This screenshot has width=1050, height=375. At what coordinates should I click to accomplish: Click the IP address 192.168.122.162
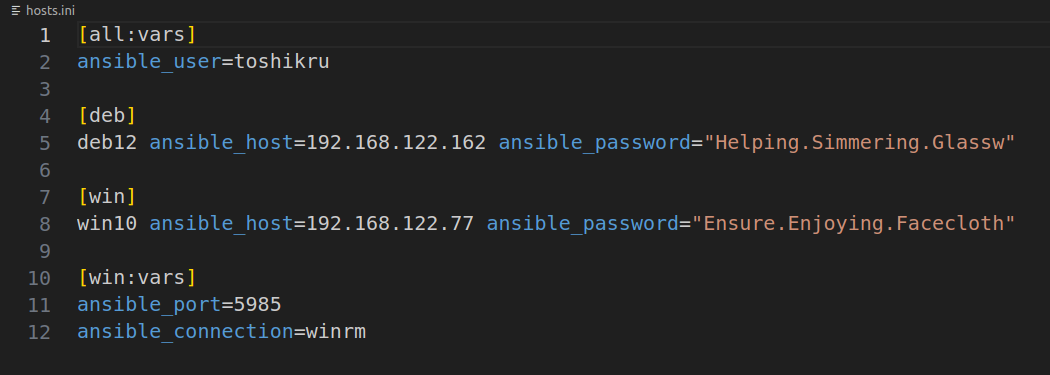tap(396, 143)
